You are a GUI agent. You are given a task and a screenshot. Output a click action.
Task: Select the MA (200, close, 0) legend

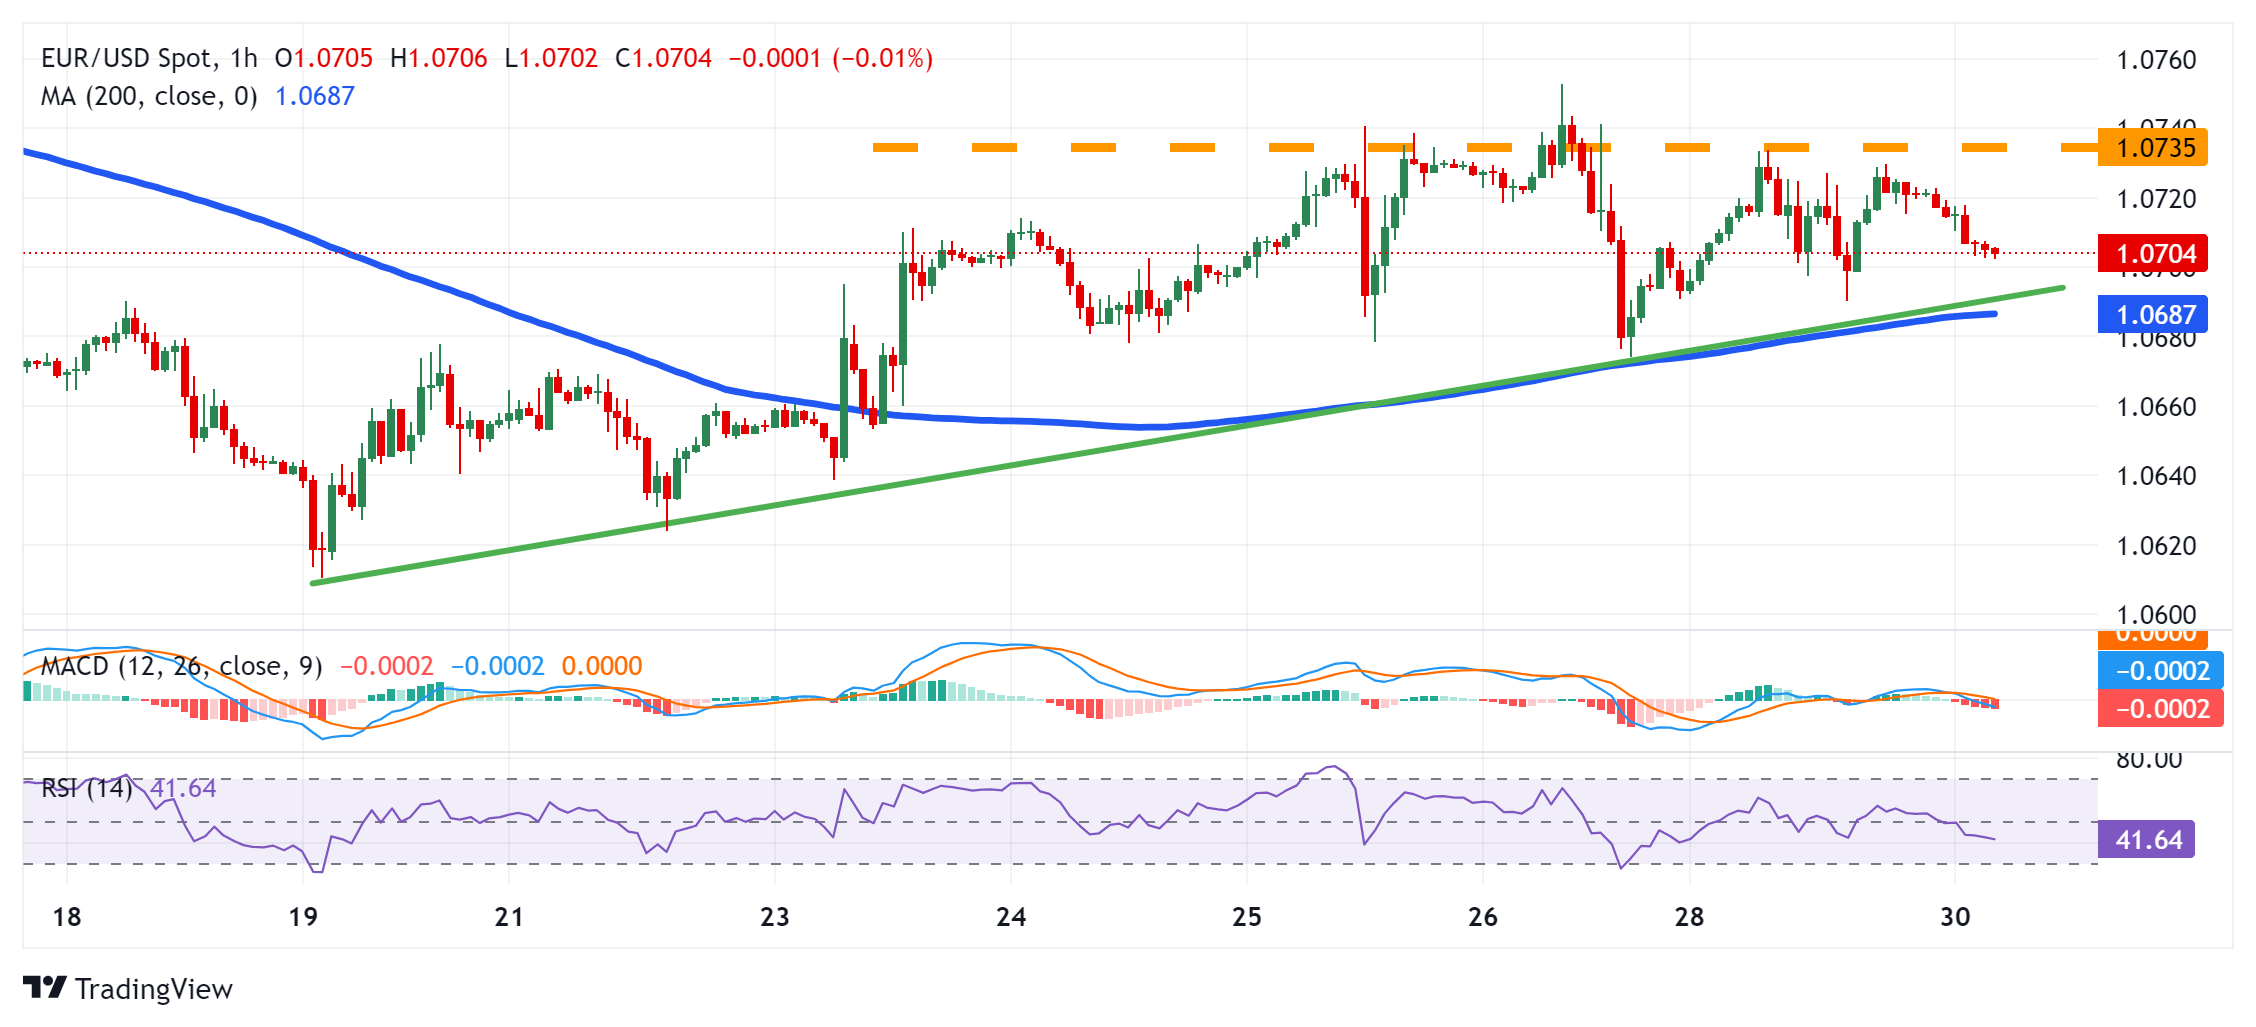148,96
